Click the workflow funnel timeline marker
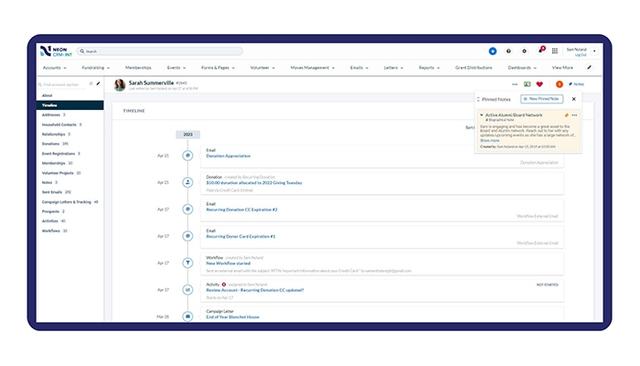640x366 pixels. coord(188,263)
